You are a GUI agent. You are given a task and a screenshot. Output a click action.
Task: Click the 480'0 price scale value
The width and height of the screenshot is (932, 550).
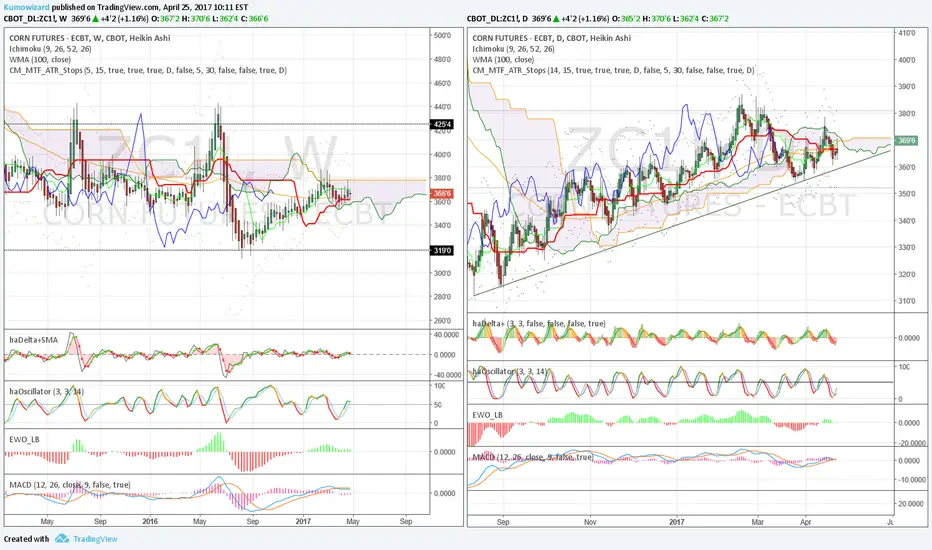pos(442,59)
